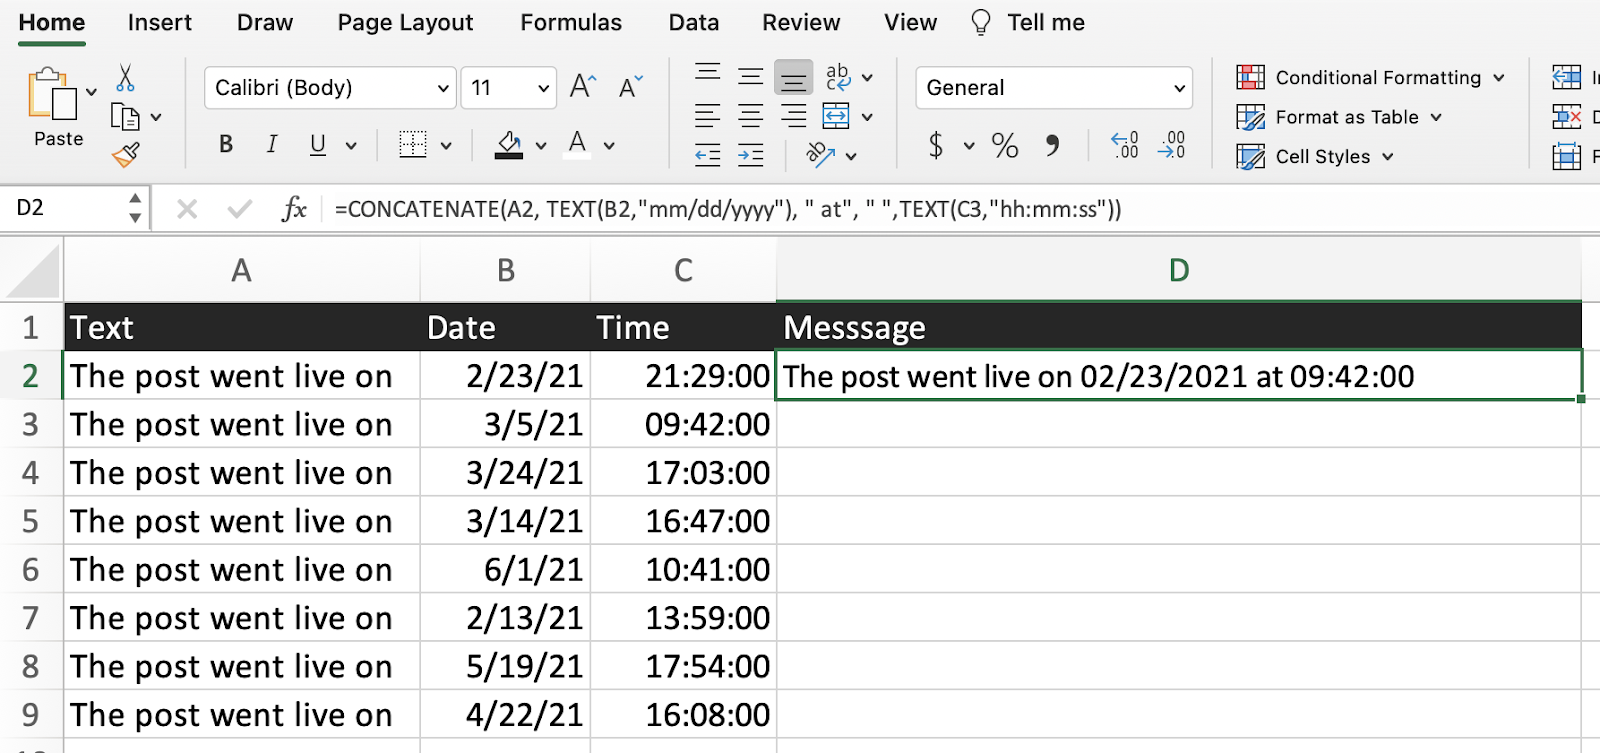Screen dimensions: 1600x753
Task: Apply currency dollar format
Action: click(x=936, y=146)
